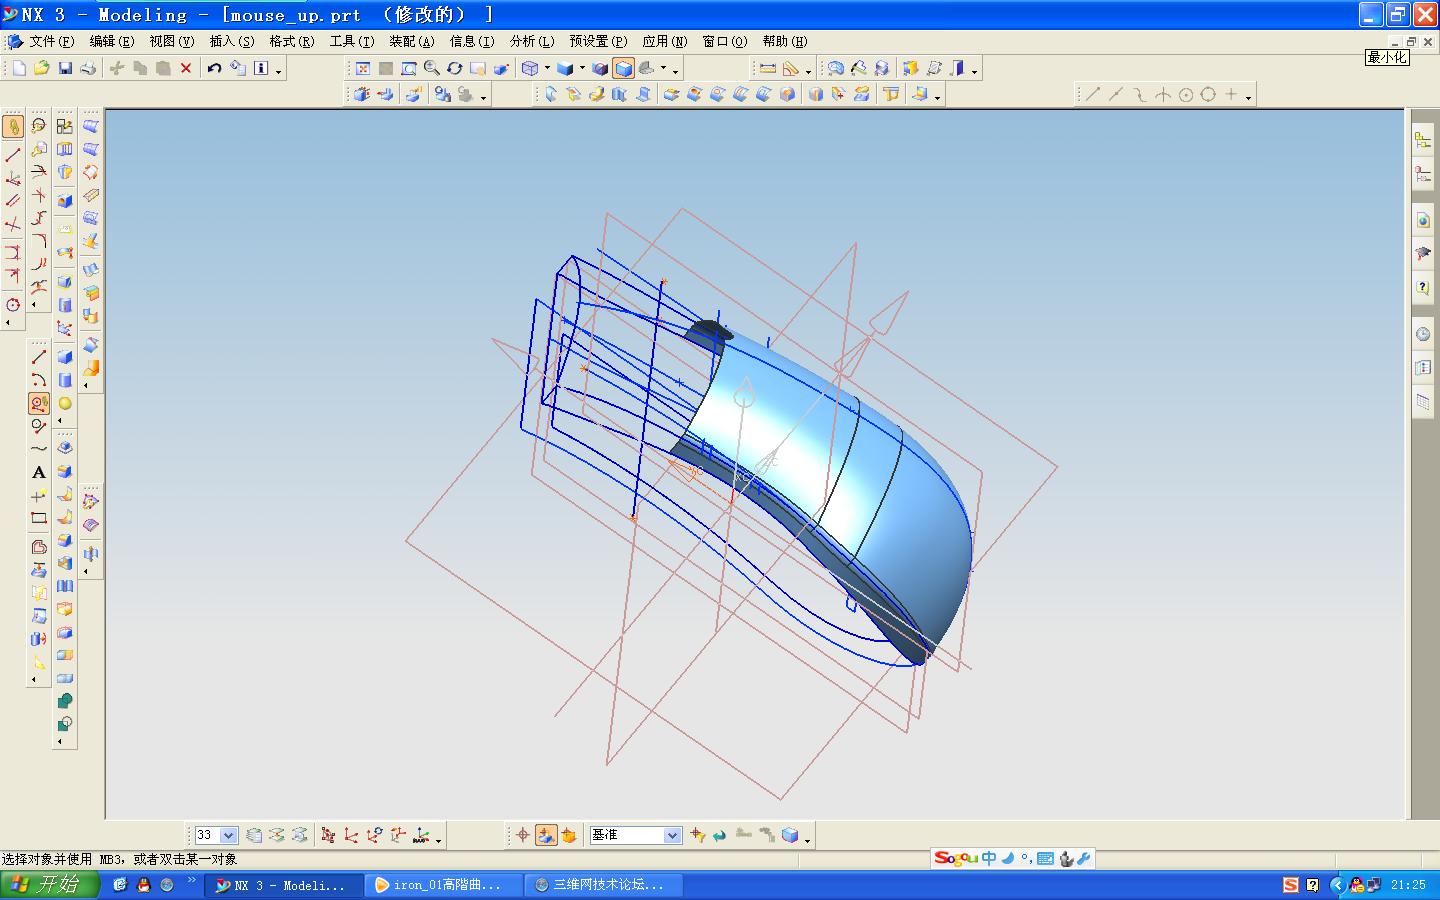Toggle the highlighted snap option icon
The width and height of the screenshot is (1440, 900).
pyautogui.click(x=546, y=835)
